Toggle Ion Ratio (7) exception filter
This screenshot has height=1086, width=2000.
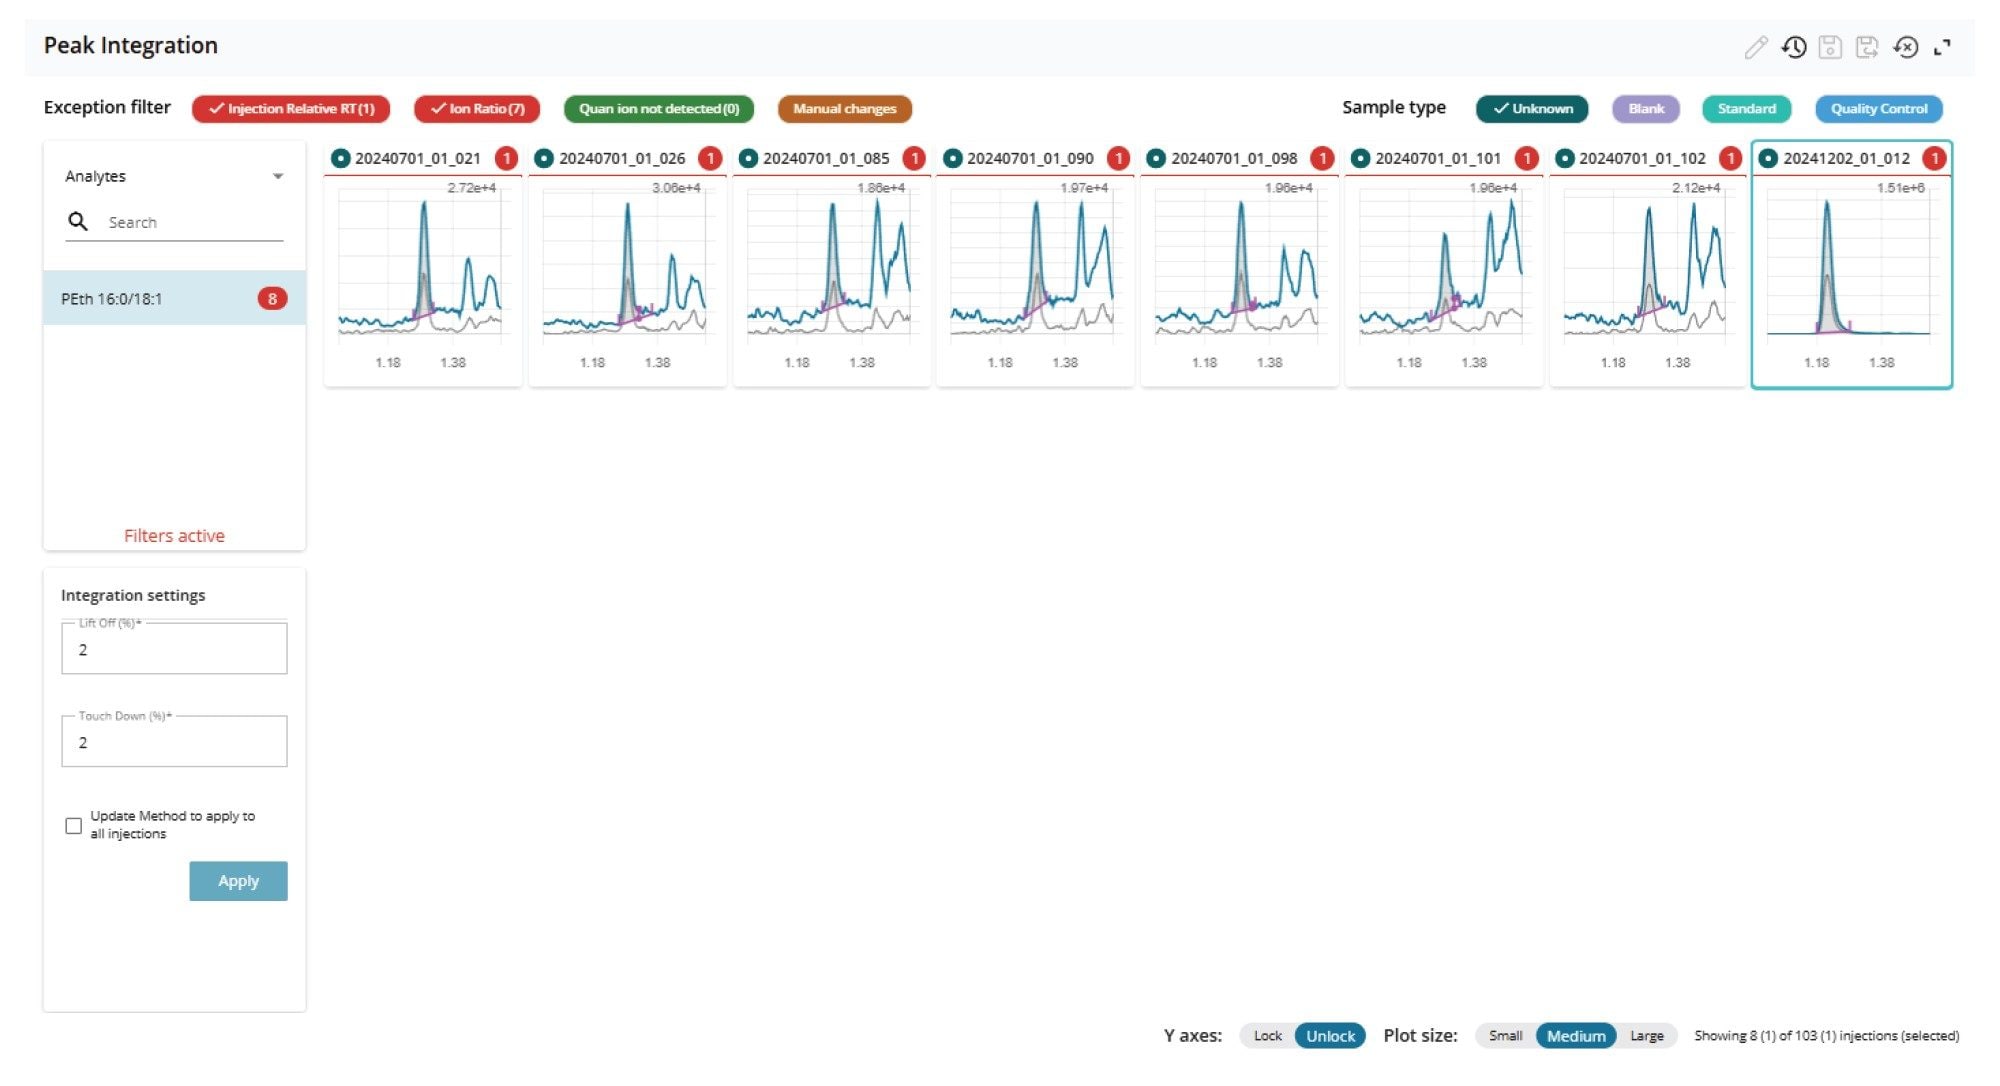477,108
